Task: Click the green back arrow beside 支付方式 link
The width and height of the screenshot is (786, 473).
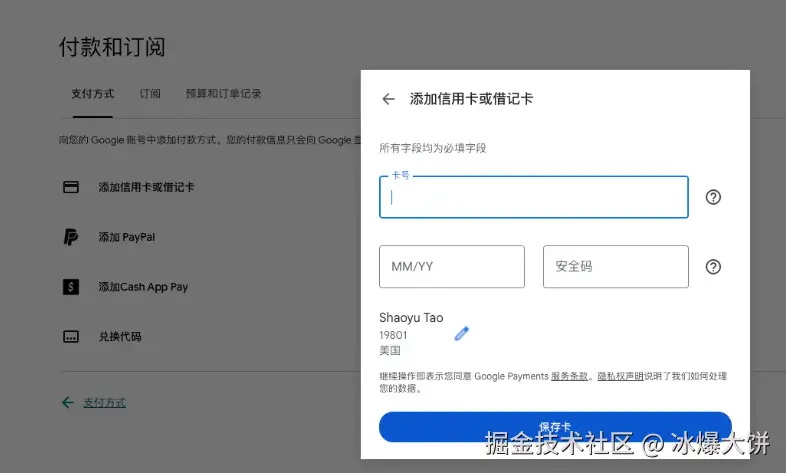Action: pyautogui.click(x=68, y=402)
